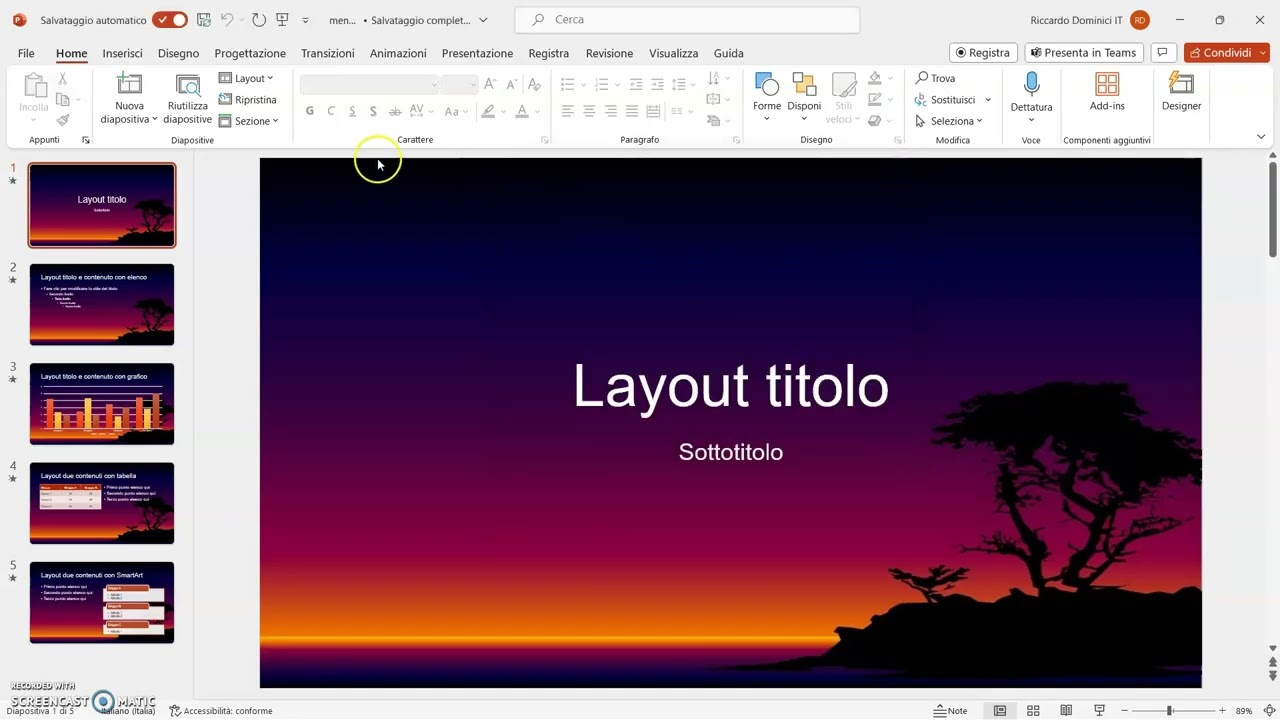Click the Trova find tool
Image resolution: width=1280 pixels, height=720 pixels.
936,78
